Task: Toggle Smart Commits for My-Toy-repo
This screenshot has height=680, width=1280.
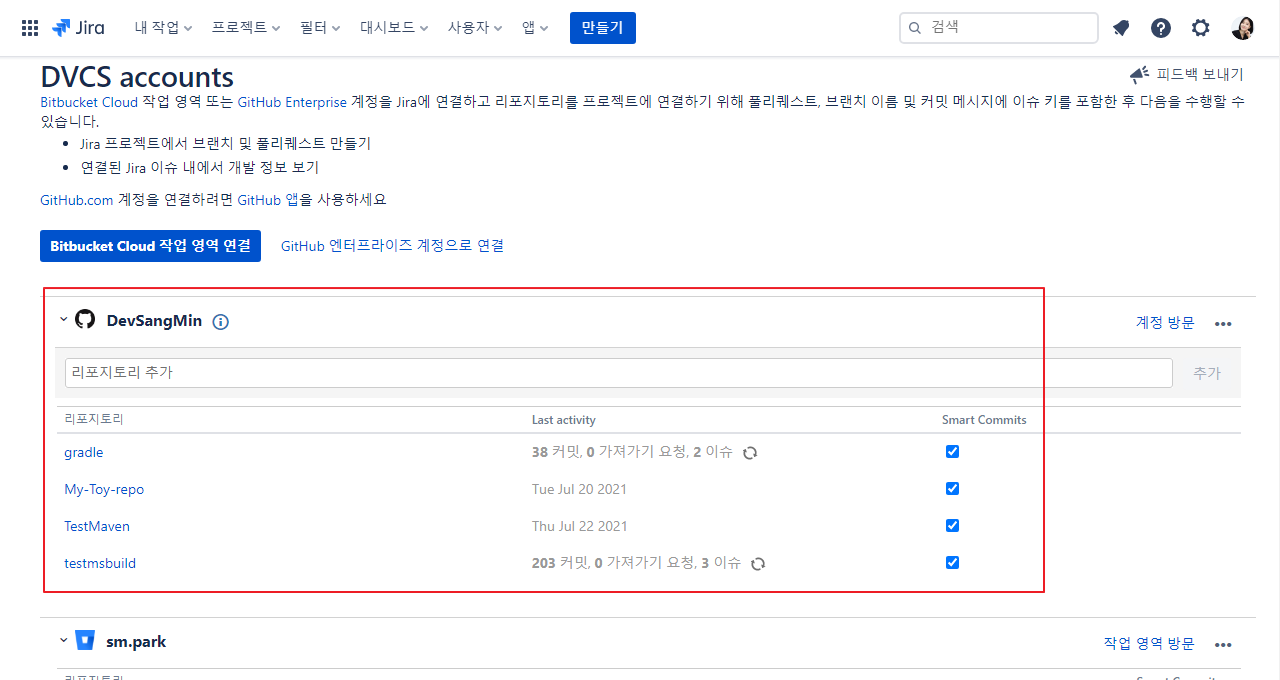Action: click(x=952, y=489)
